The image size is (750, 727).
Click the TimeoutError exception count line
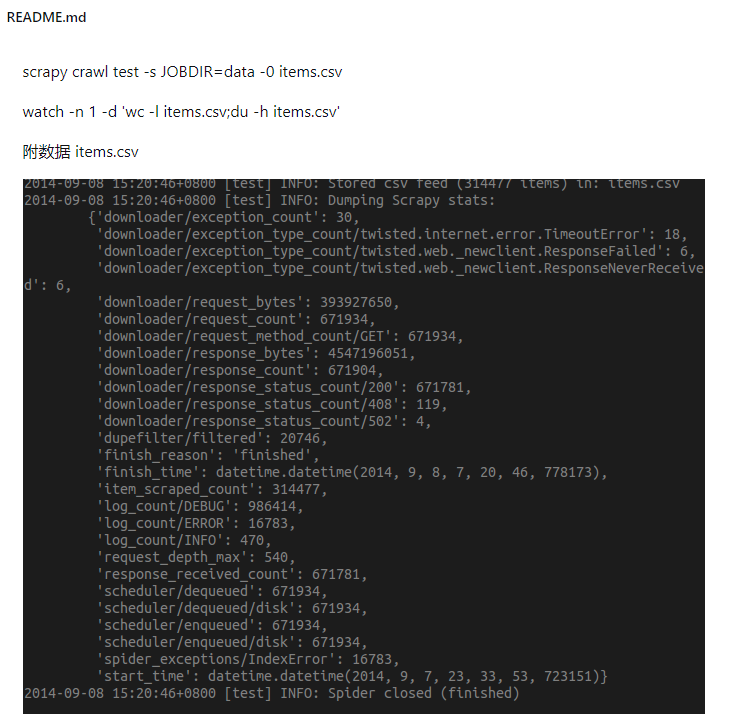point(392,234)
